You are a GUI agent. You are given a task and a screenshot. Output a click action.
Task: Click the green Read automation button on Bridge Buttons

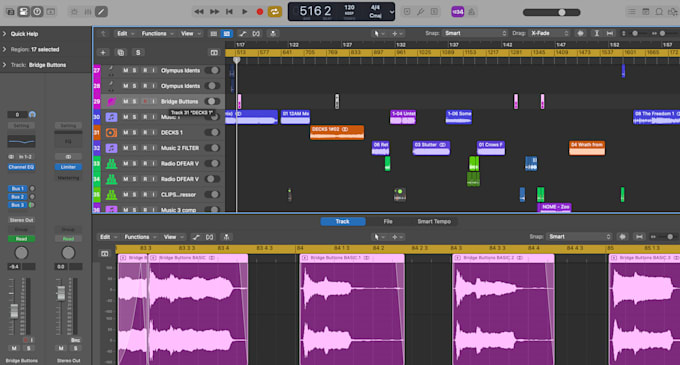tap(21, 239)
